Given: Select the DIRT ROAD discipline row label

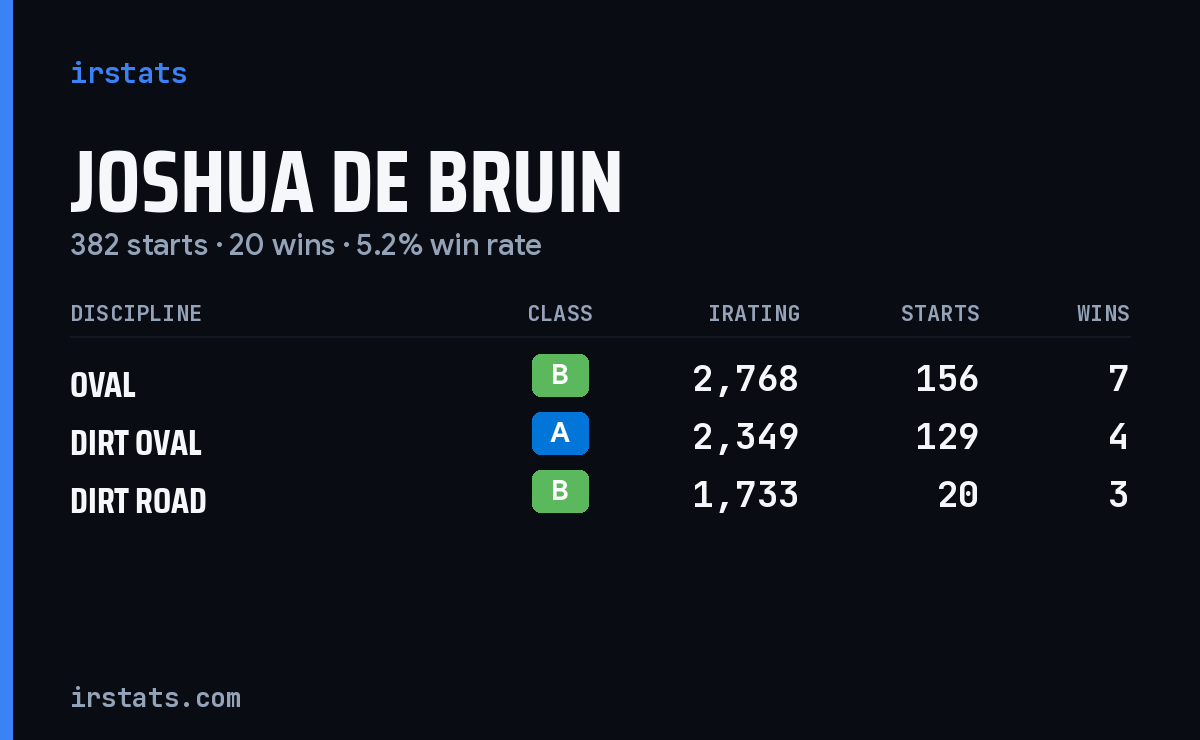Looking at the screenshot, I should tap(138, 501).
